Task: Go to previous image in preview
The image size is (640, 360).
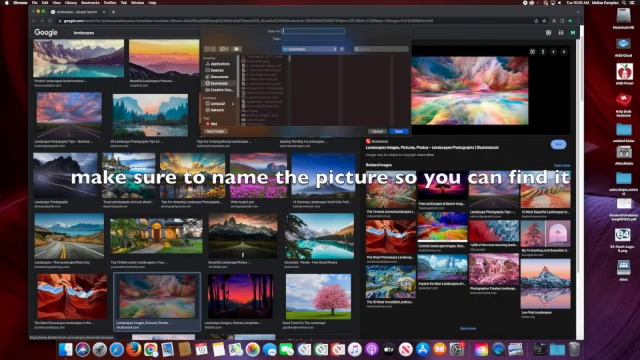Action: pyautogui.click(x=553, y=52)
